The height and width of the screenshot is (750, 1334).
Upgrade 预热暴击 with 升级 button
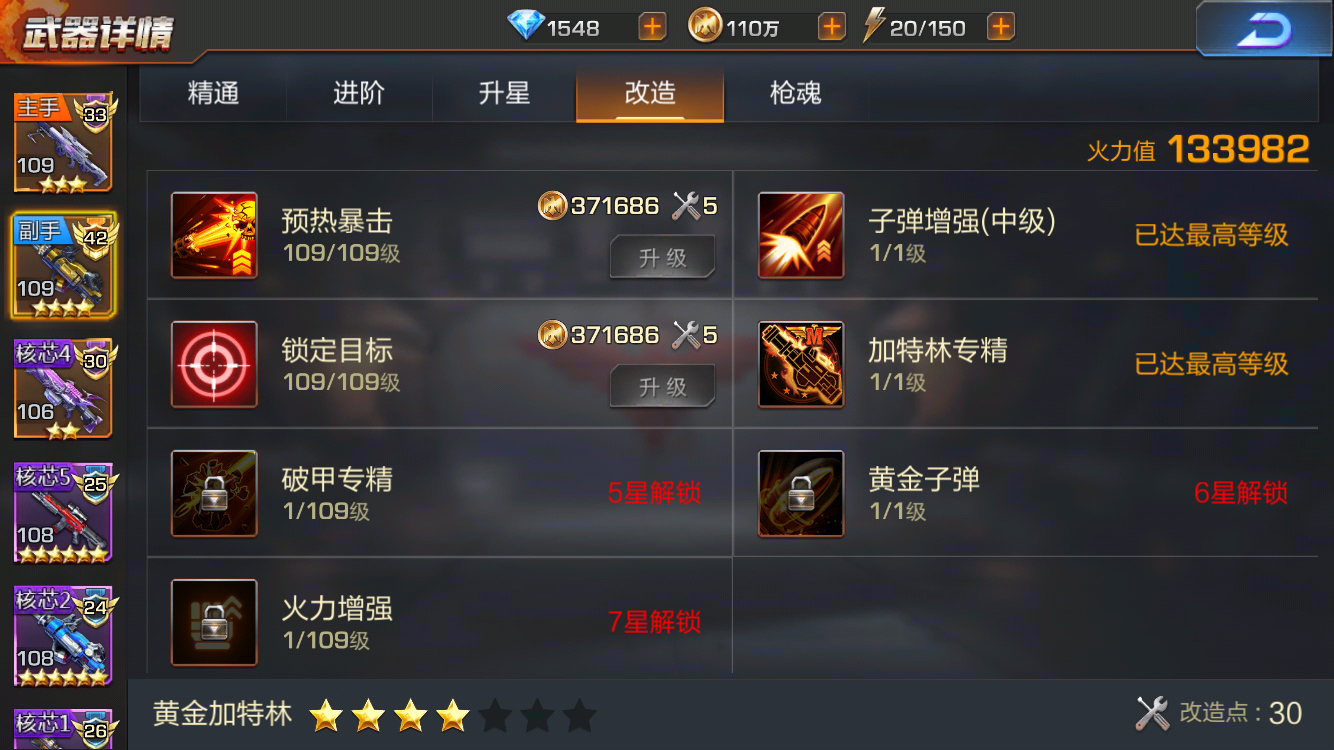pos(663,257)
